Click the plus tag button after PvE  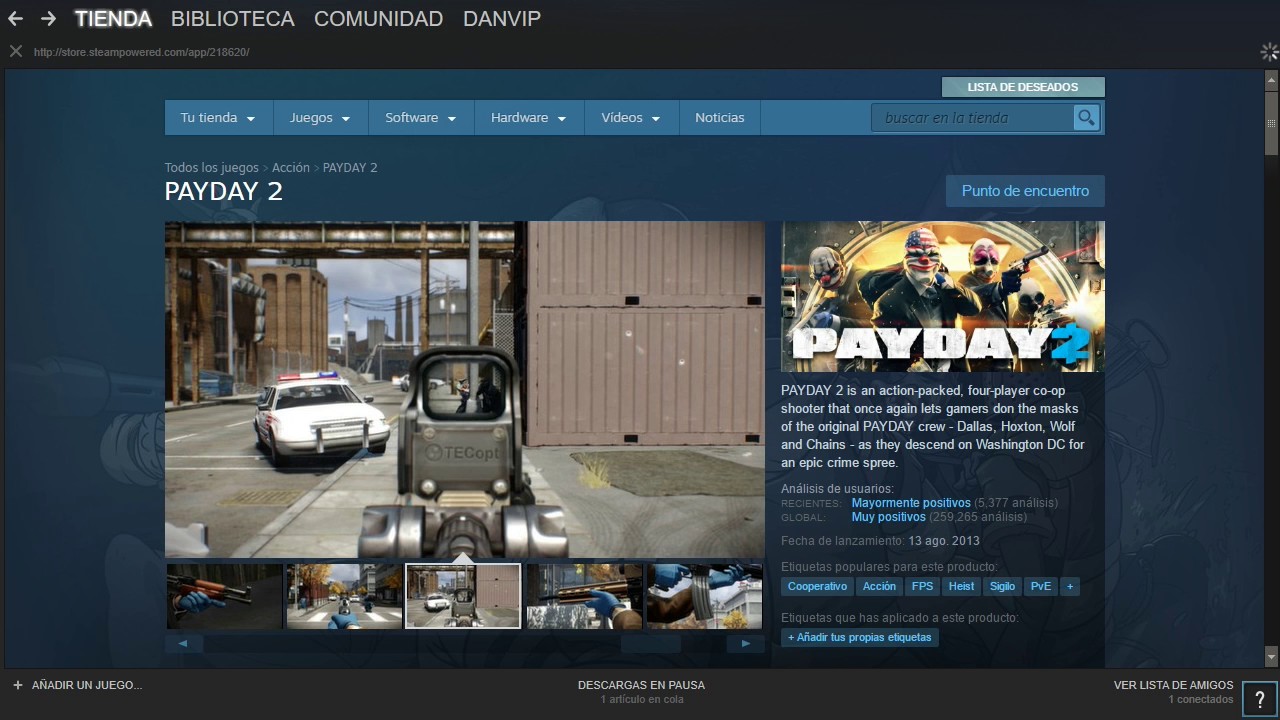click(x=1070, y=587)
